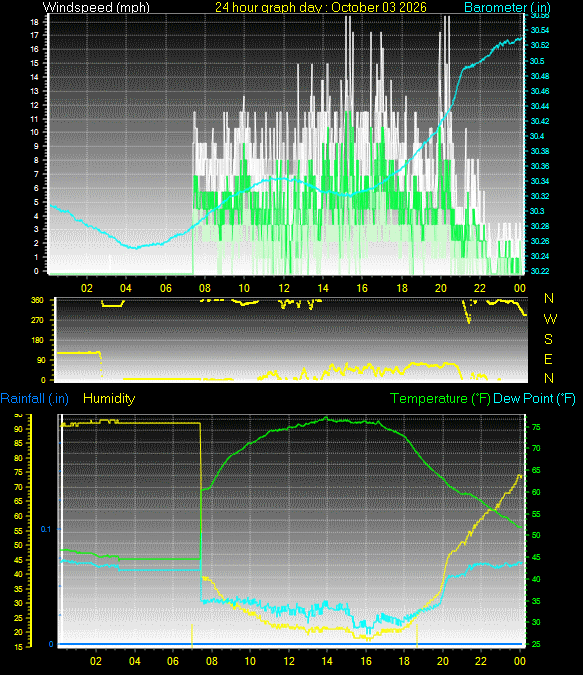
Task: Click the "0.1" rainfall axis value
Action: pos(45,529)
